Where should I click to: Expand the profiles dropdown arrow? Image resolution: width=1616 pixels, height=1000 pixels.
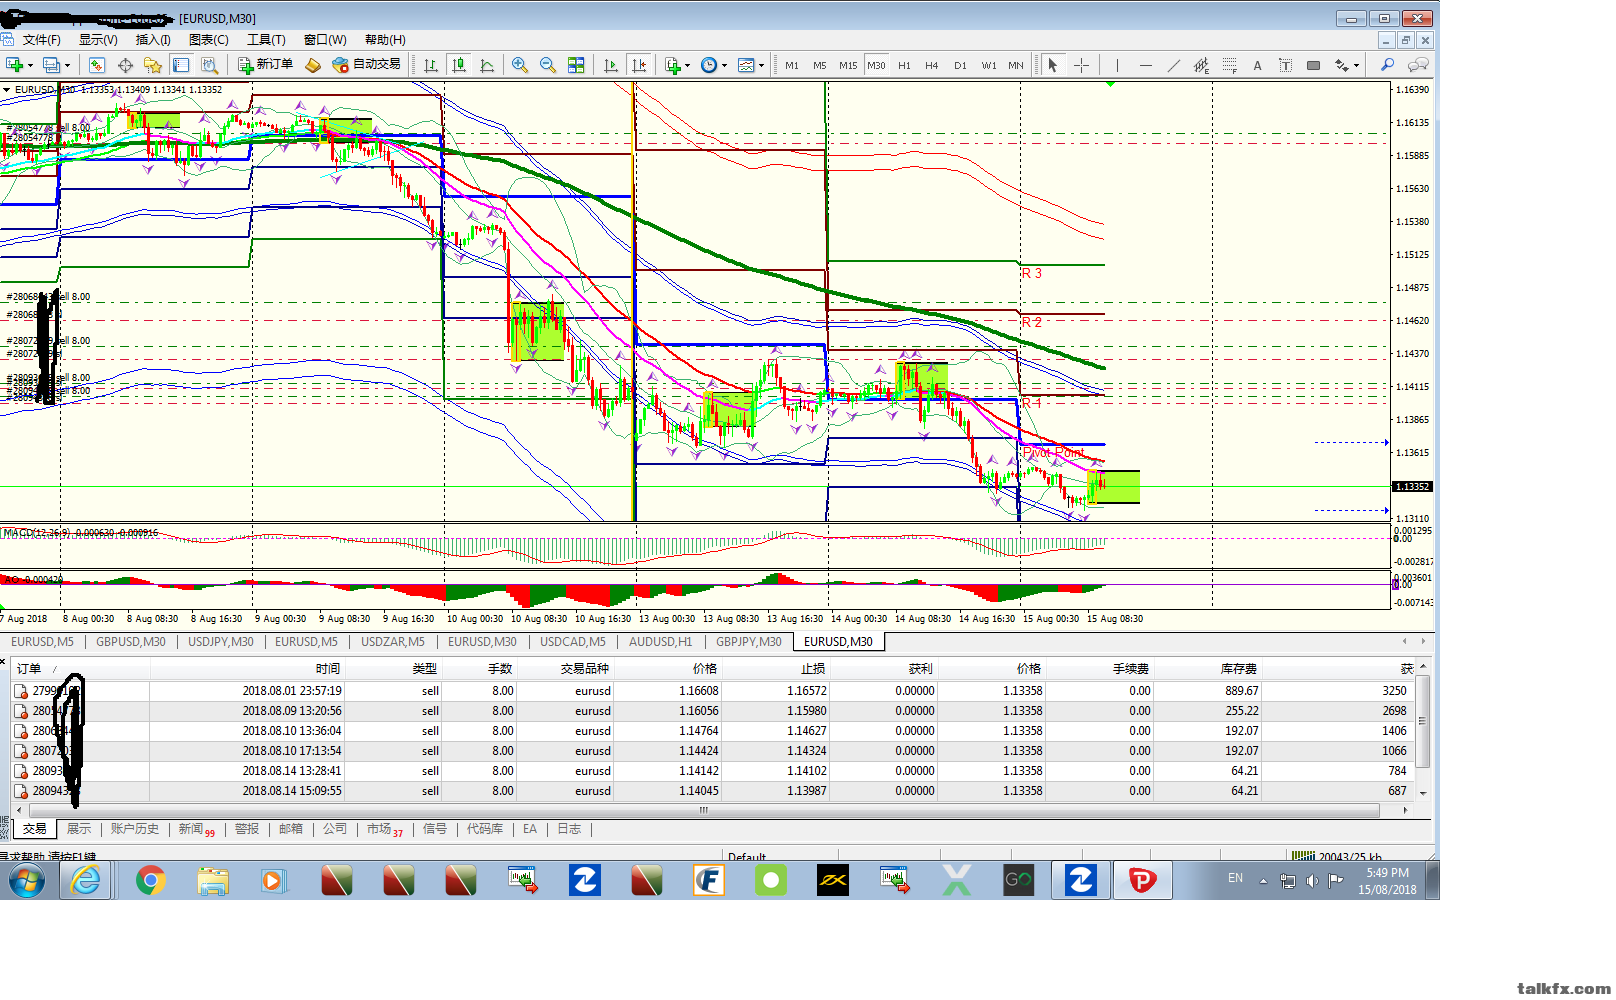pyautogui.click(x=67, y=65)
